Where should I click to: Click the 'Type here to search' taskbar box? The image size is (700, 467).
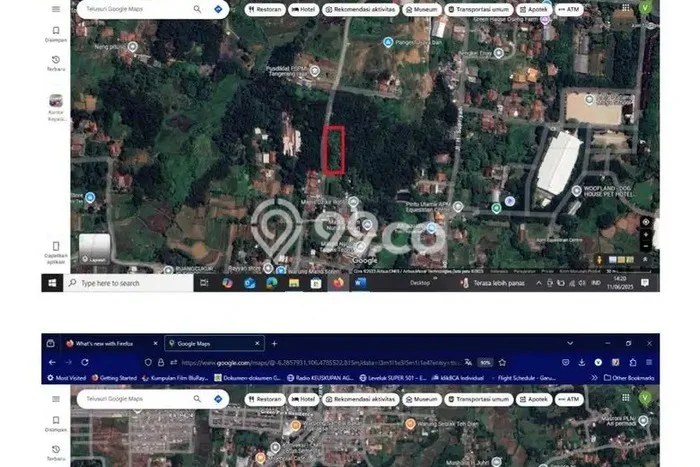point(129,283)
